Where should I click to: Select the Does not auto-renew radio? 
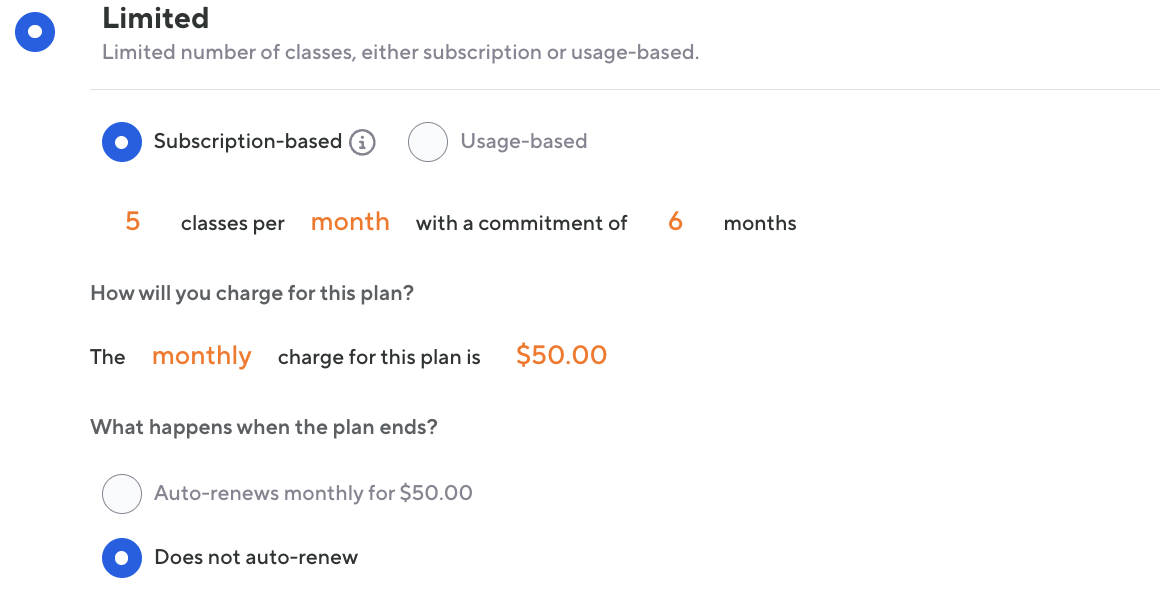tap(122, 557)
